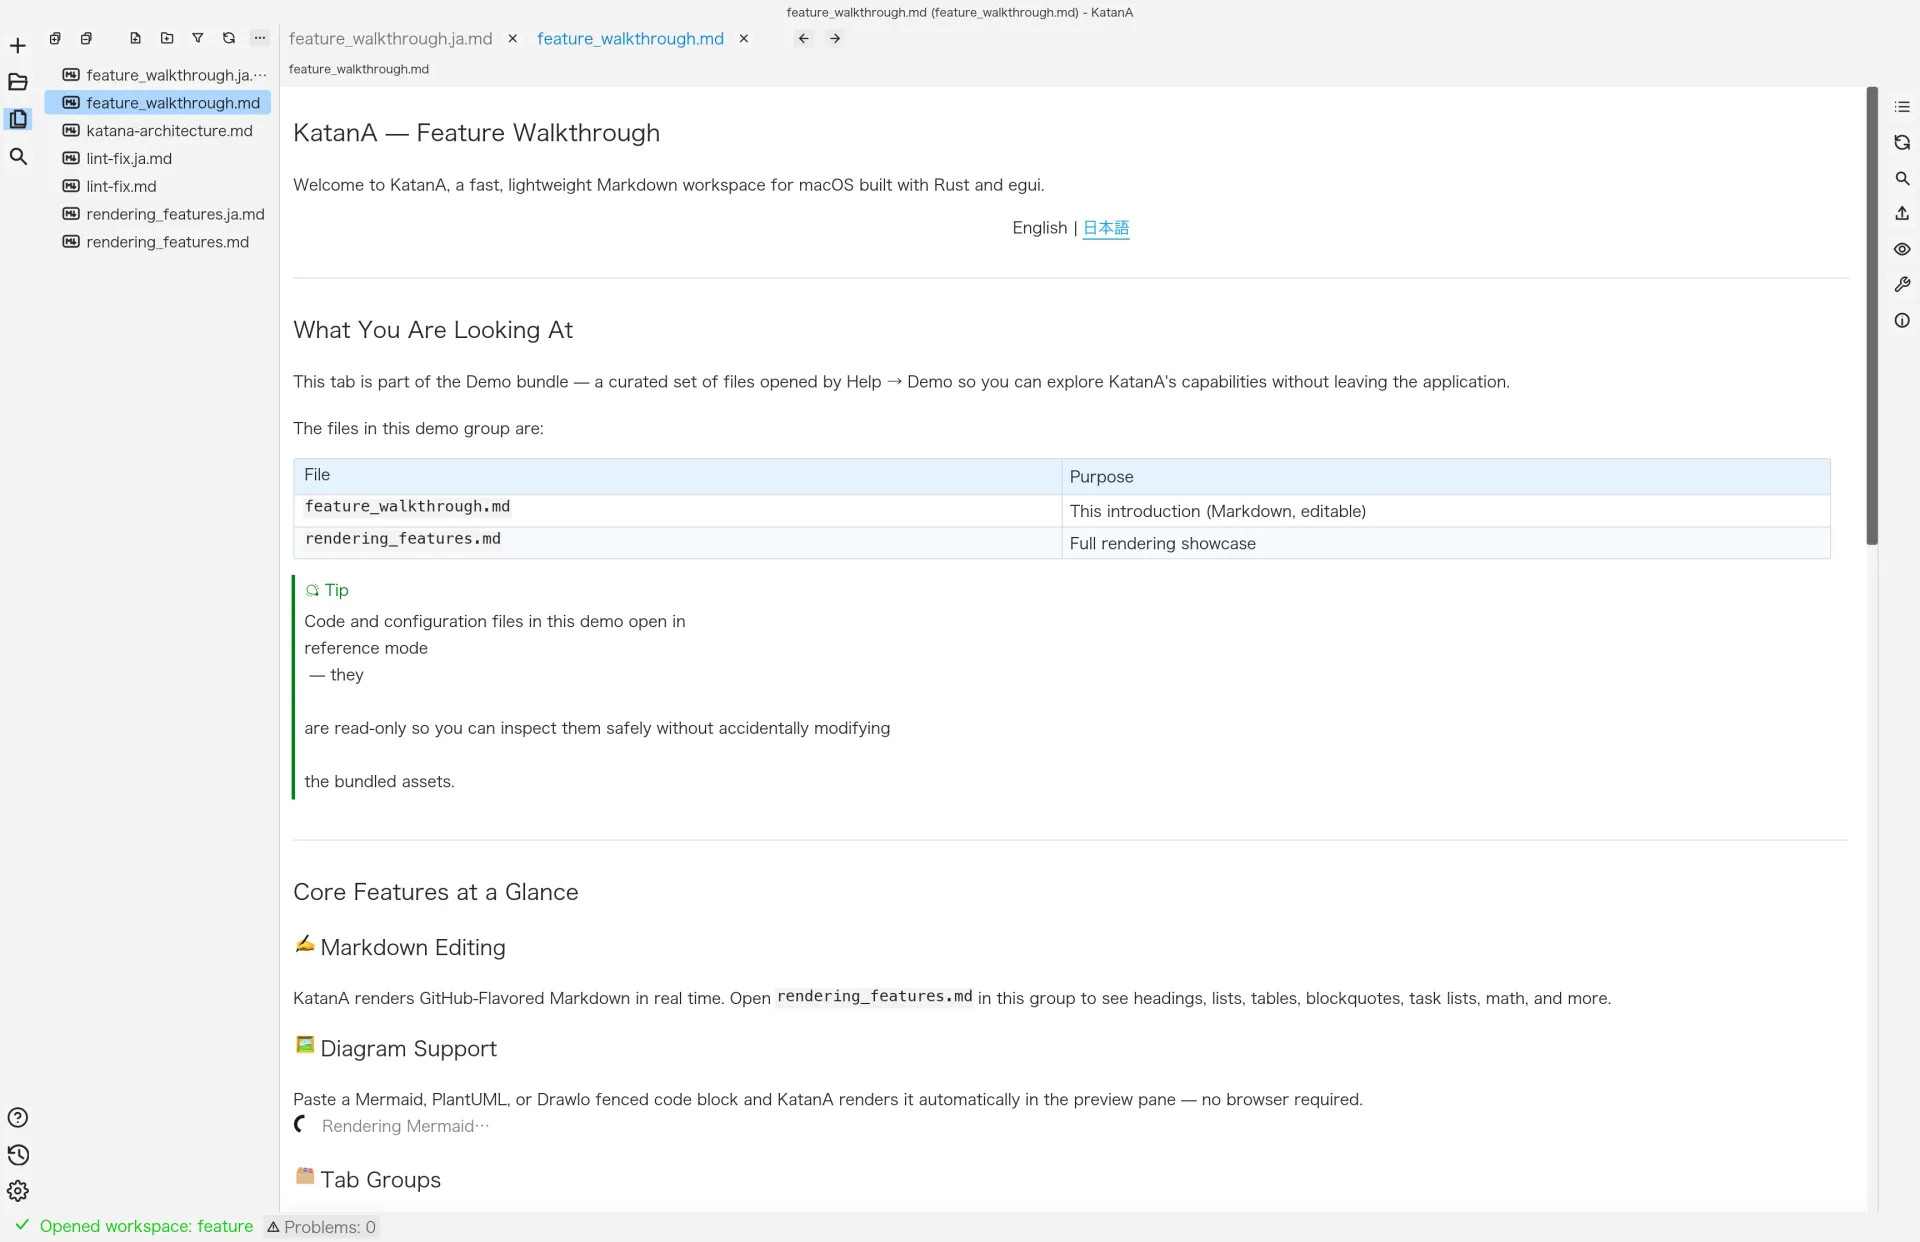Click the rendering_features.md table cell
This screenshot has width=1920, height=1242.
677,541
